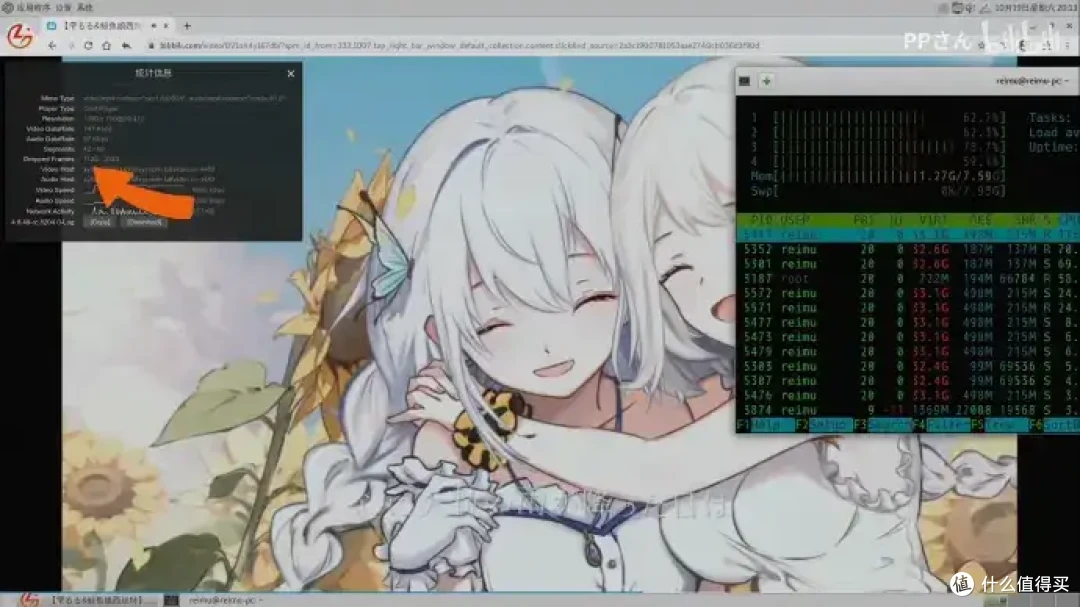Select the Video DataRate row label
Image resolution: width=1080 pixels, height=607 pixels.
(50, 129)
